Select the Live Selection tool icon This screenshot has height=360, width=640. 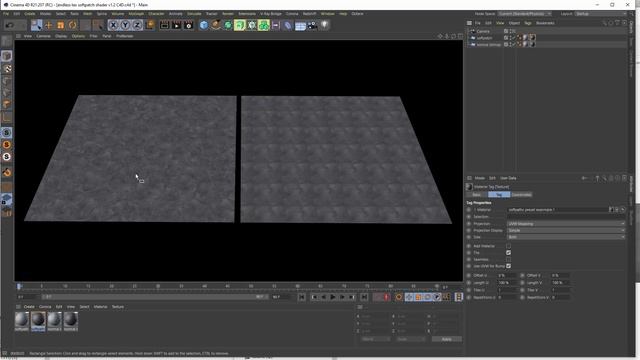(36, 25)
